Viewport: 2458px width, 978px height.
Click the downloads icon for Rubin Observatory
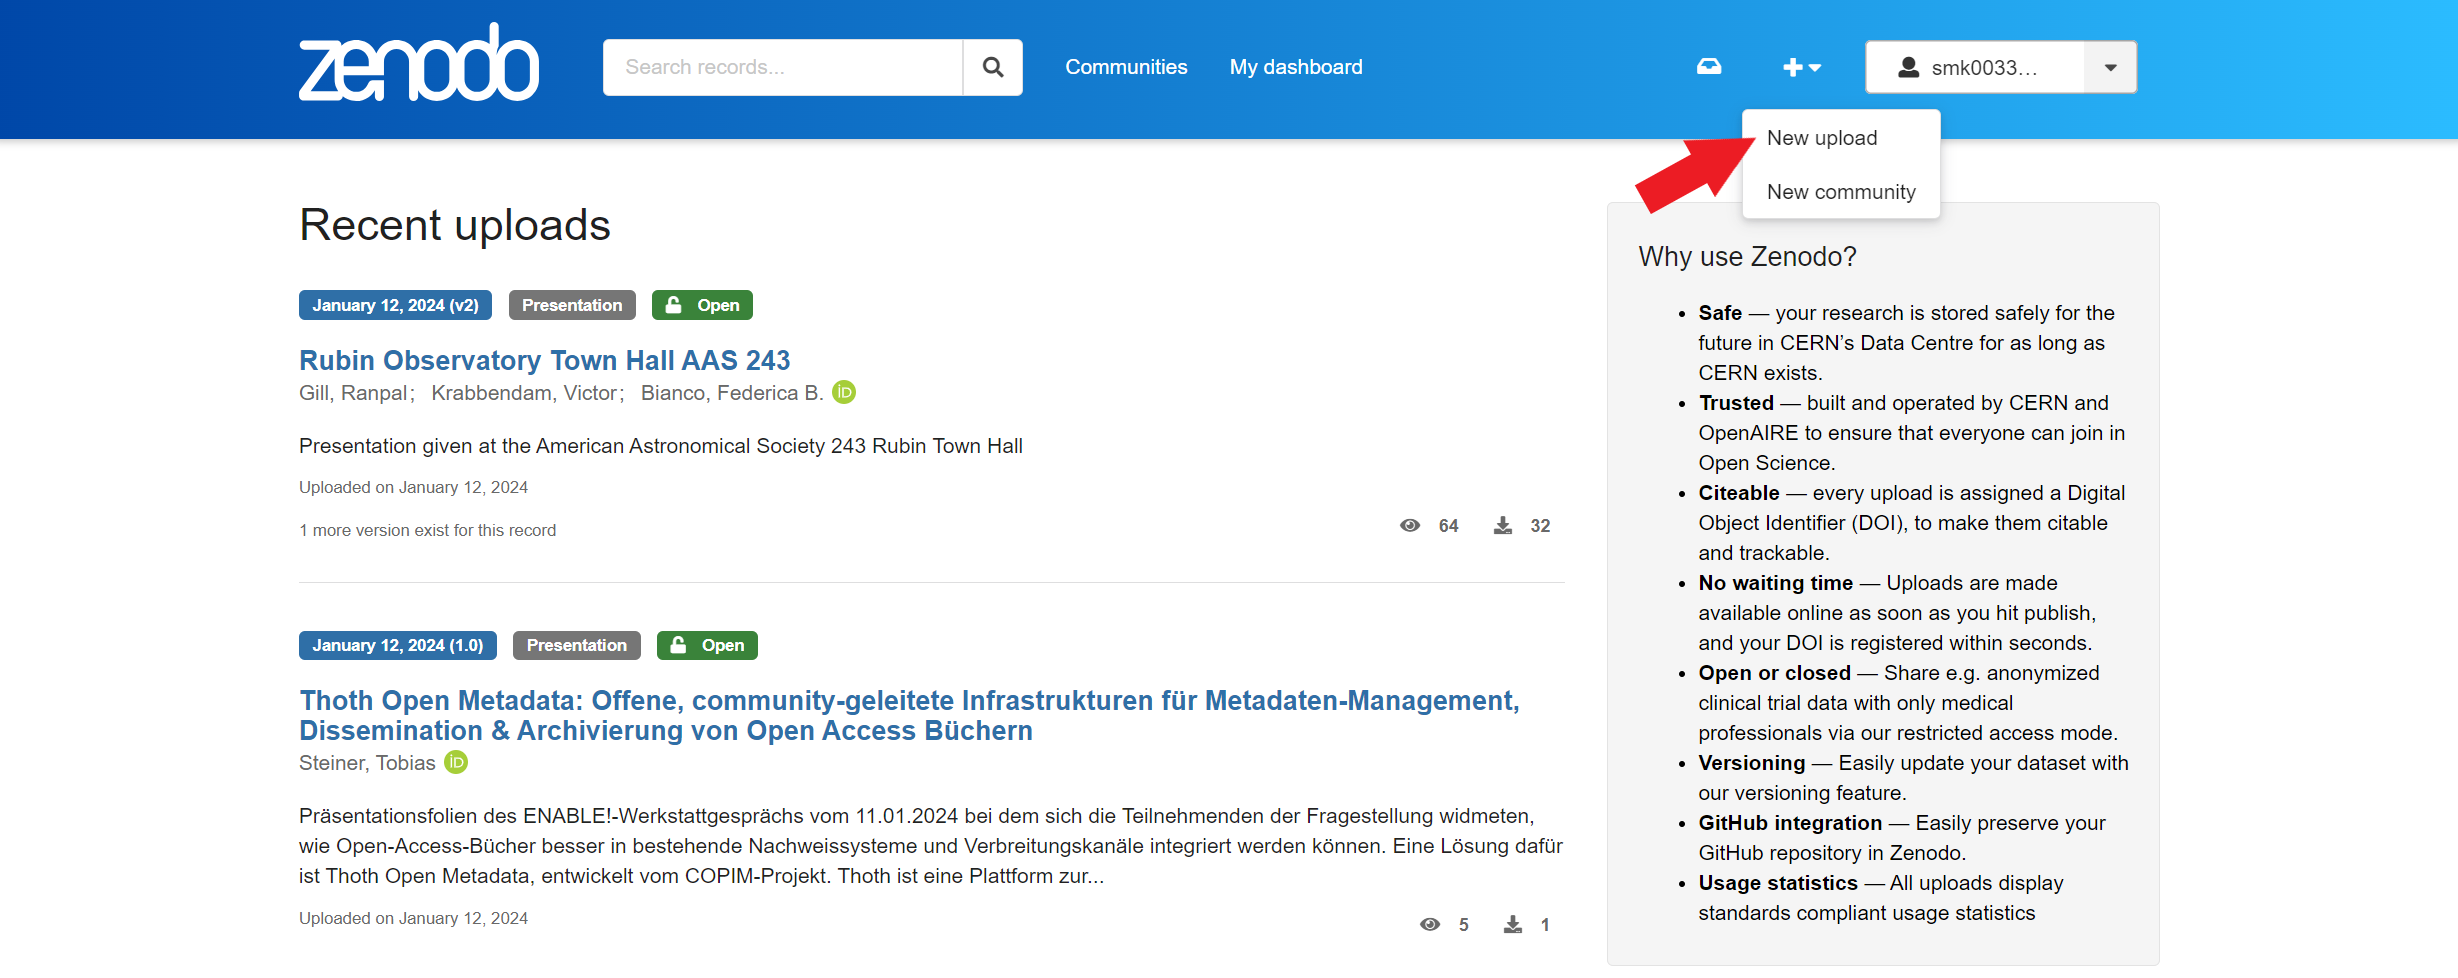[x=1503, y=525]
